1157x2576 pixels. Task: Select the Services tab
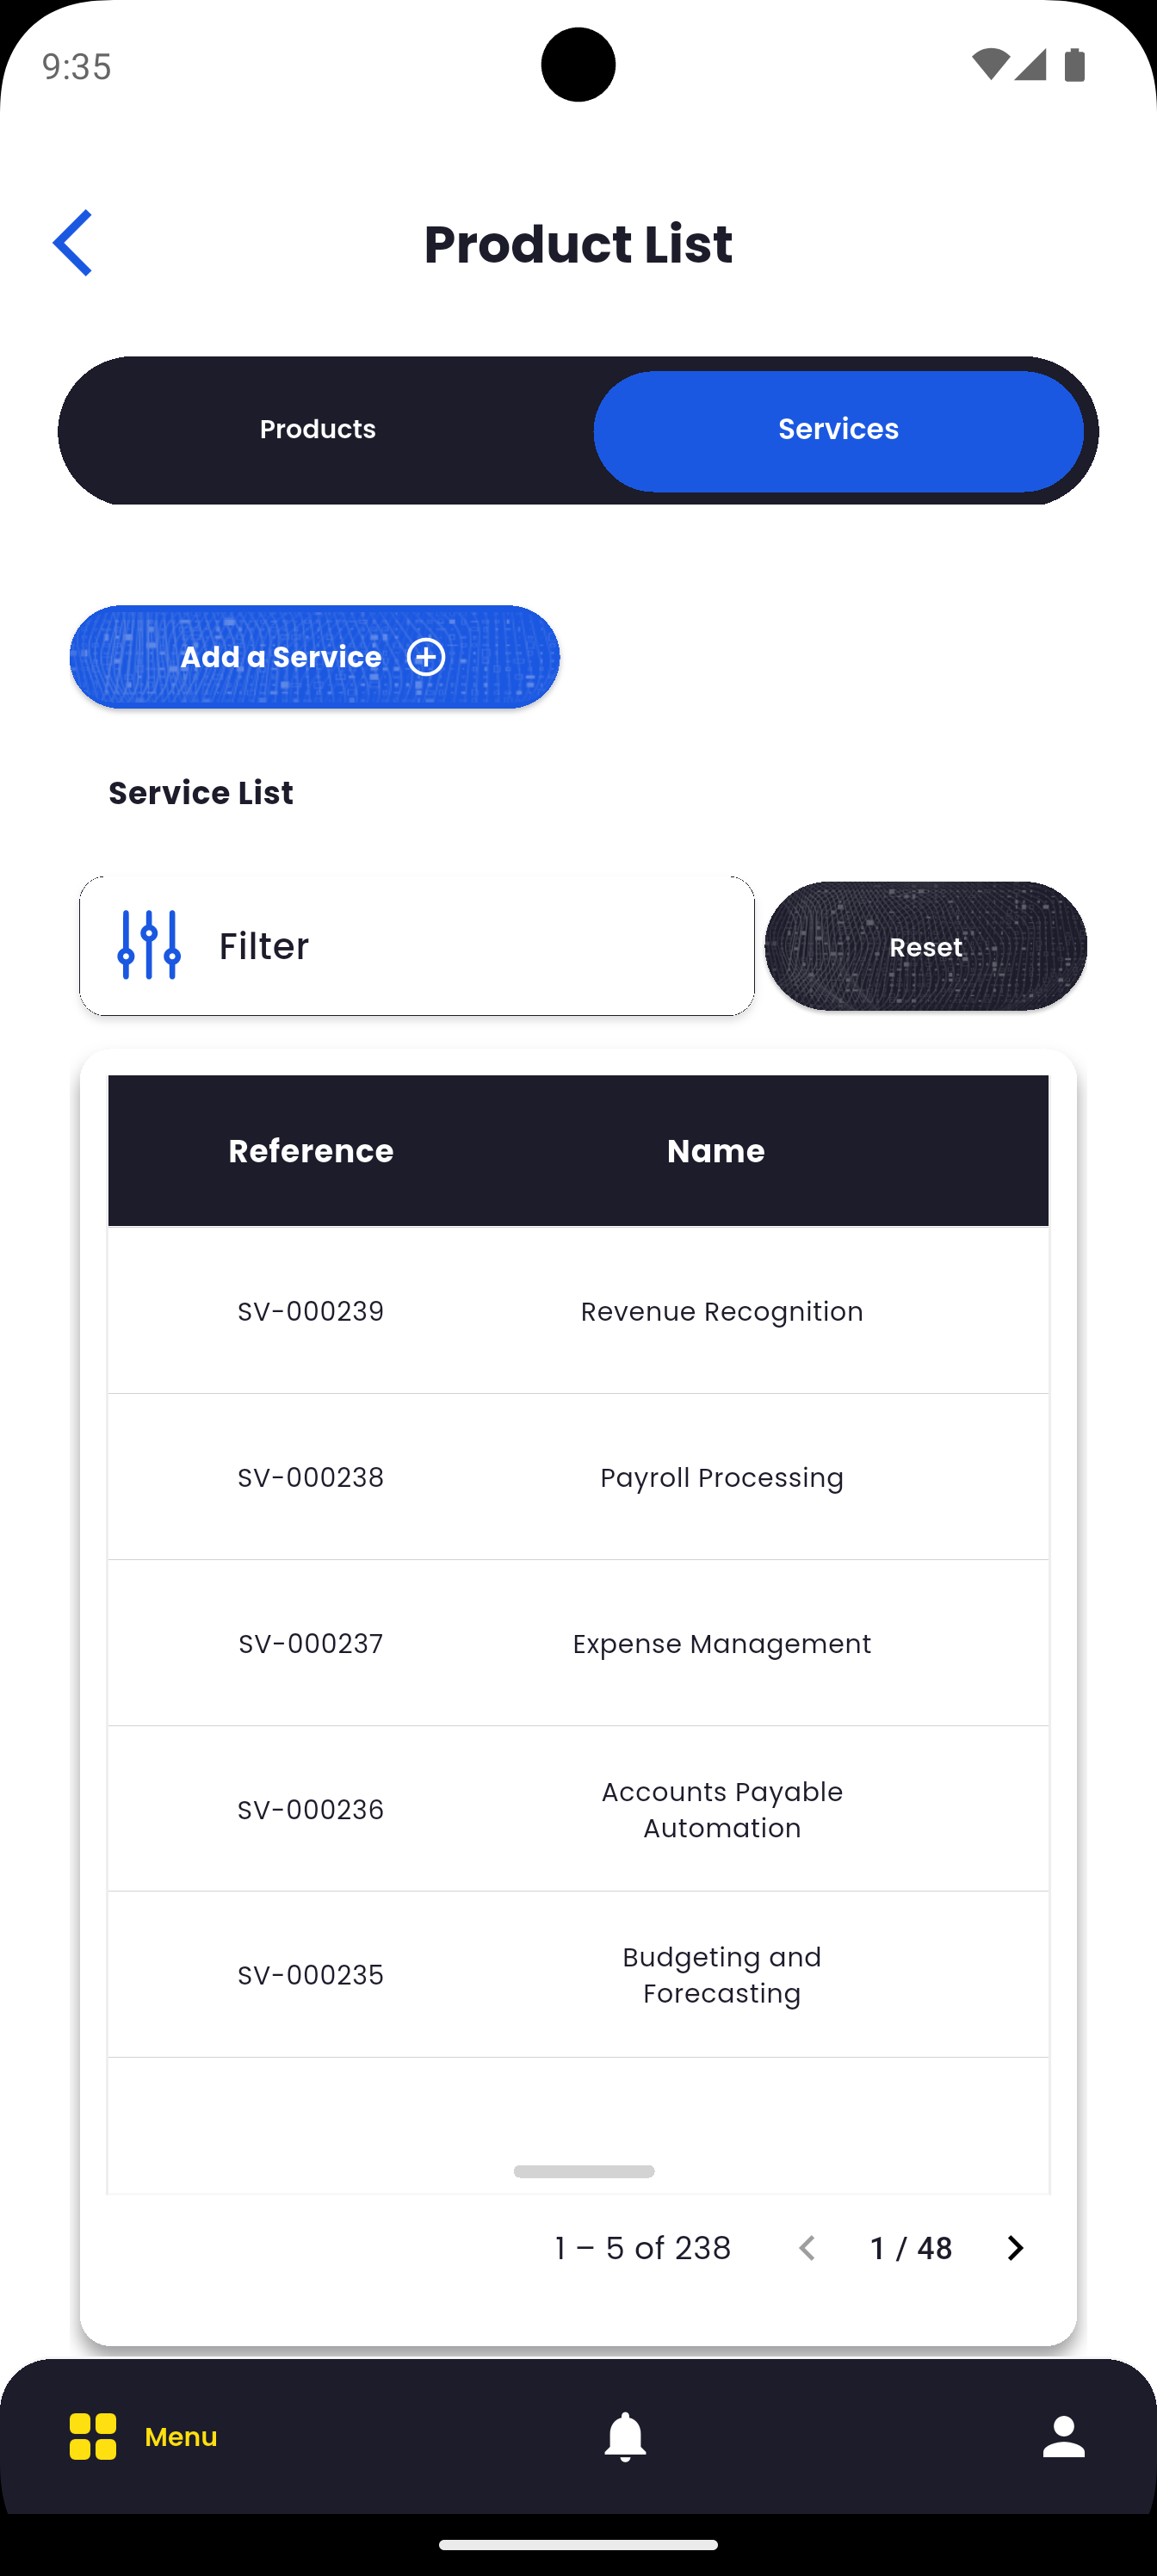838,430
